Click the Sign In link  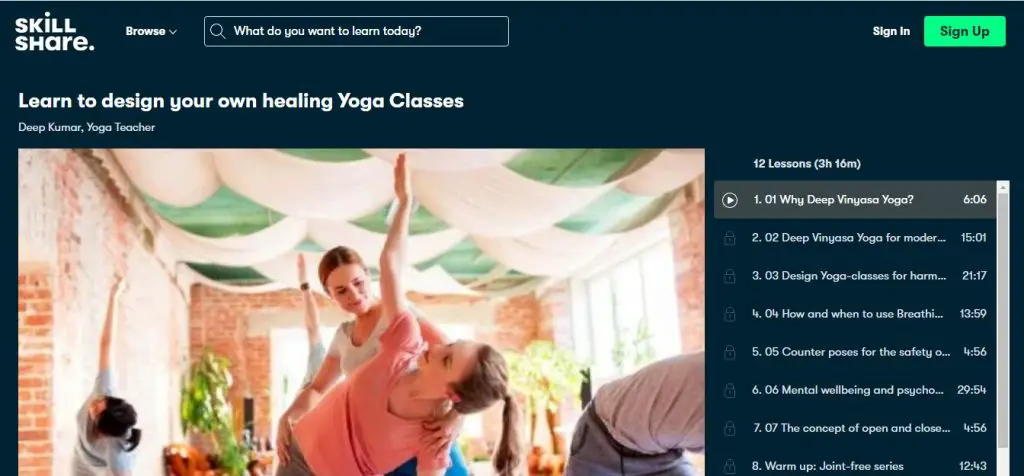click(891, 31)
